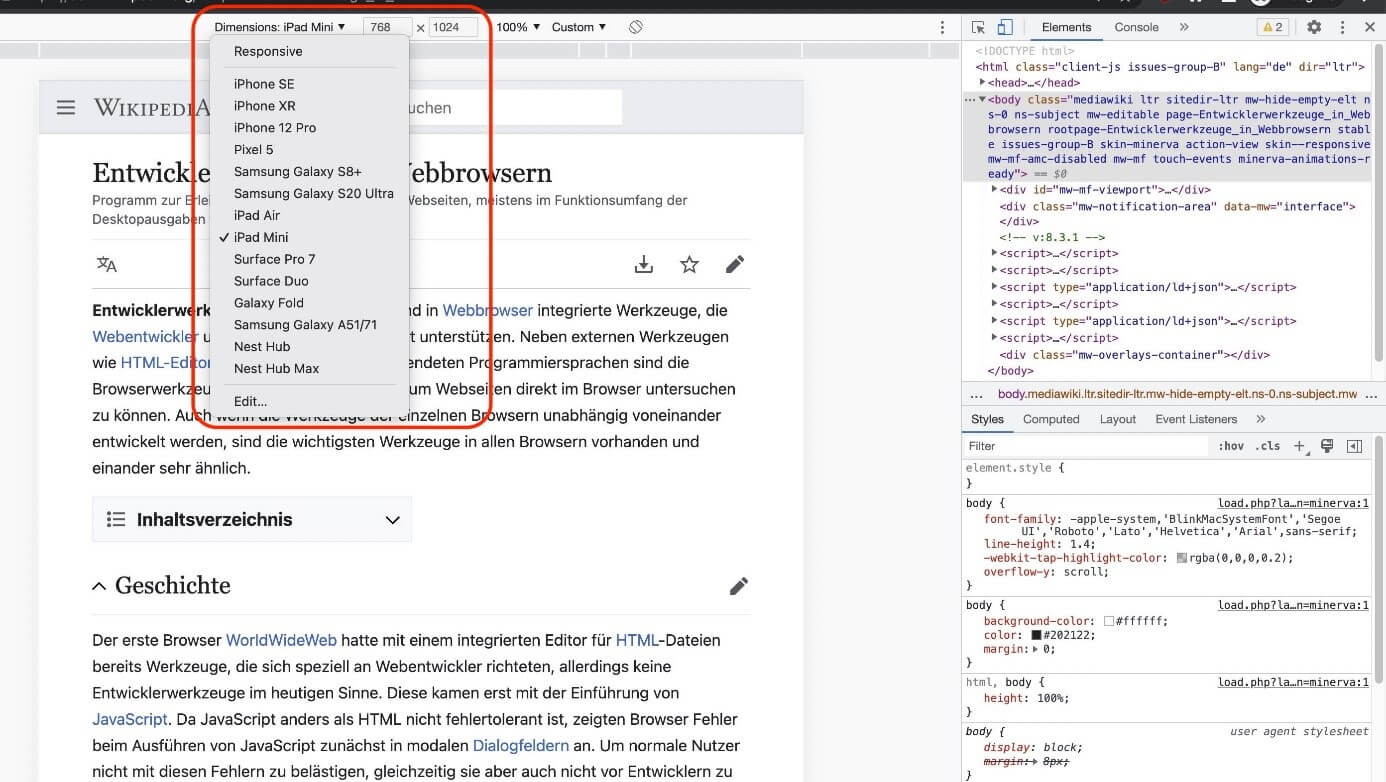Open the issues warning badge showing 2
This screenshot has width=1386, height=782.
1273,27
